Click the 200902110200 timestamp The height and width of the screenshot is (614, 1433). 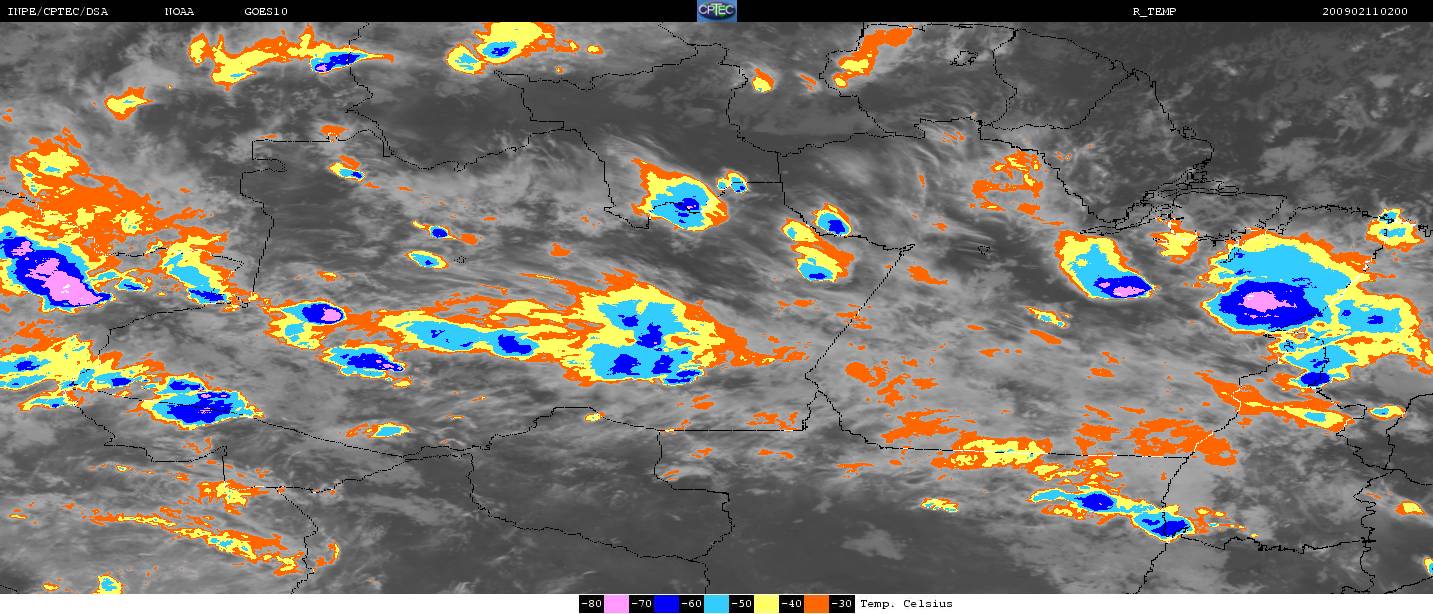pyautogui.click(x=1365, y=12)
